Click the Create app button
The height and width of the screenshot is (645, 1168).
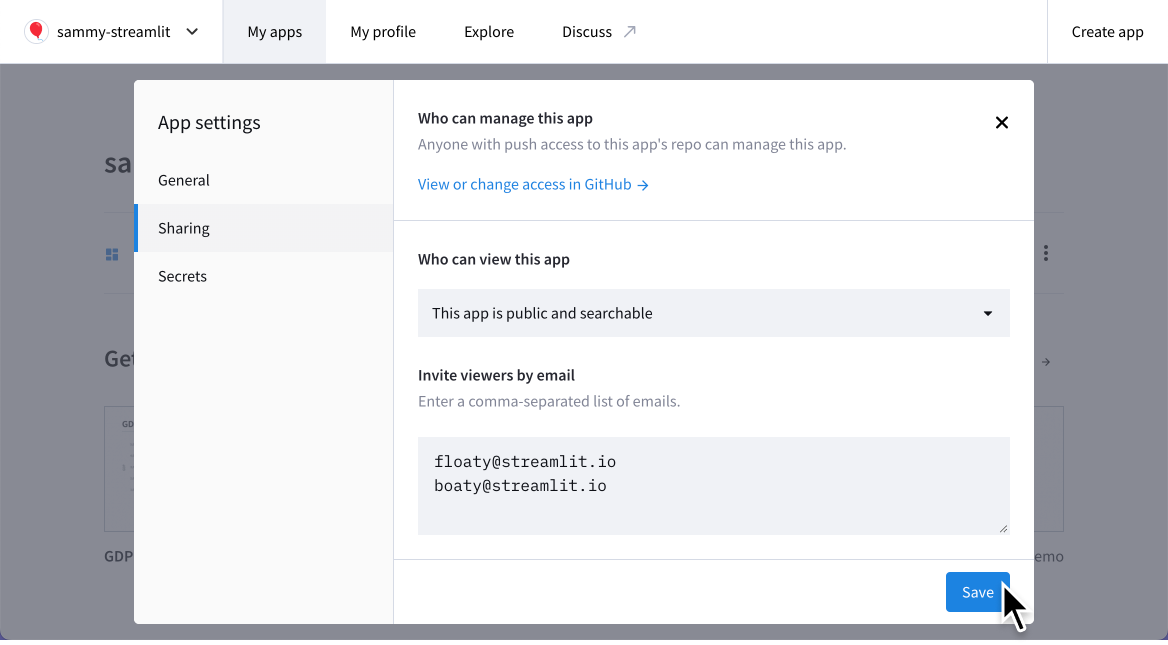(1107, 31)
